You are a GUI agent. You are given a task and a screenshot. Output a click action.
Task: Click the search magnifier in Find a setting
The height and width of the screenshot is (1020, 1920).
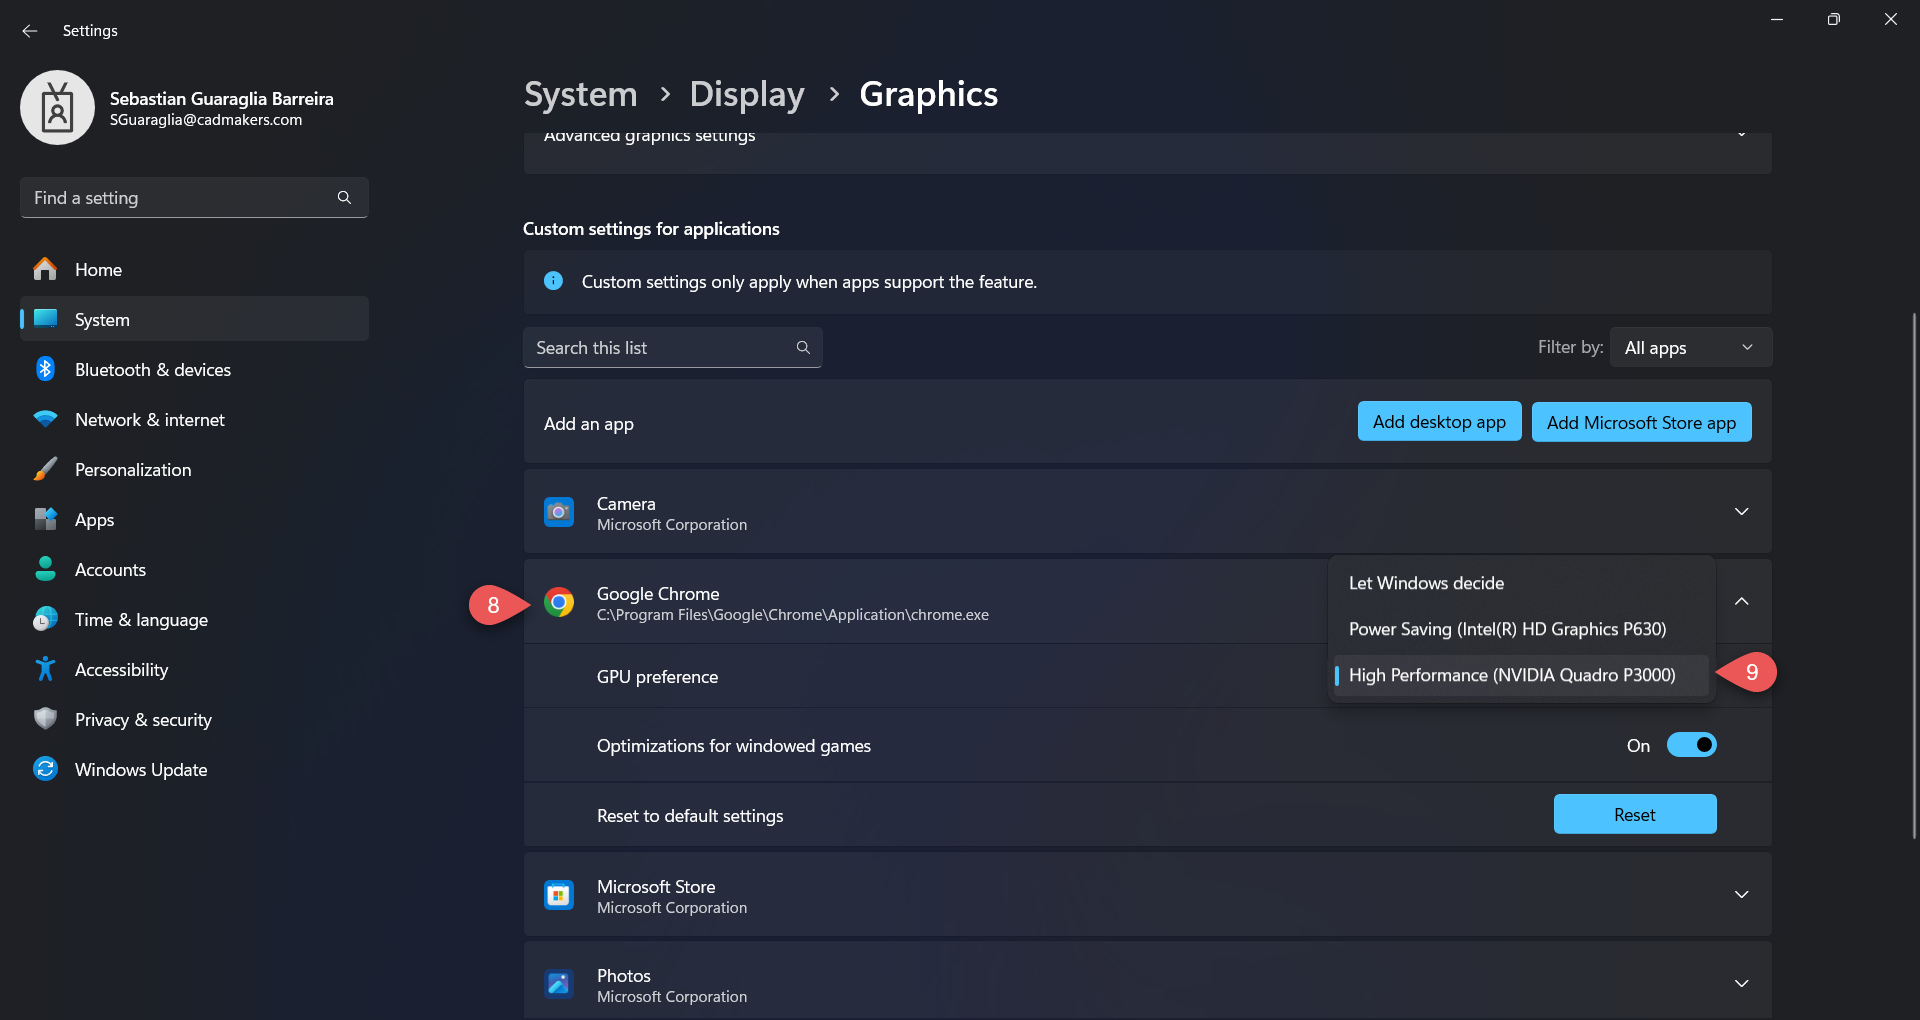tap(344, 198)
